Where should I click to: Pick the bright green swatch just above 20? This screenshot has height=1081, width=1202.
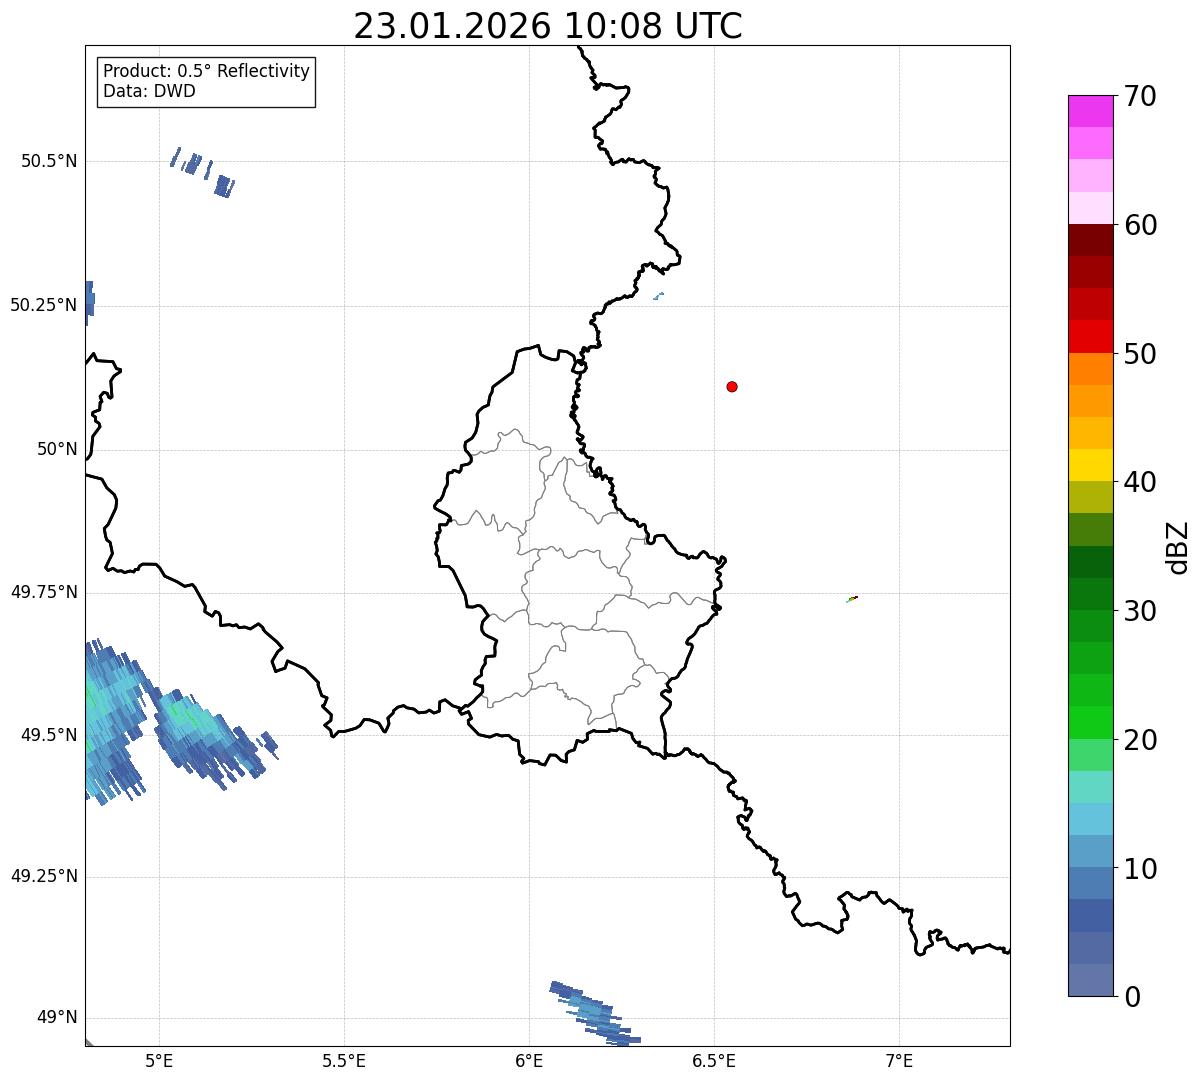point(1090,723)
